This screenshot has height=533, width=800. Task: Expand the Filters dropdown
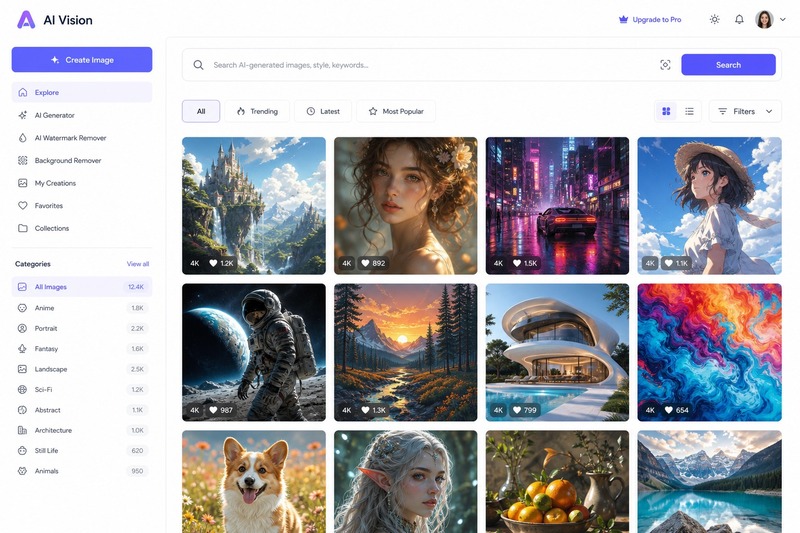(745, 111)
